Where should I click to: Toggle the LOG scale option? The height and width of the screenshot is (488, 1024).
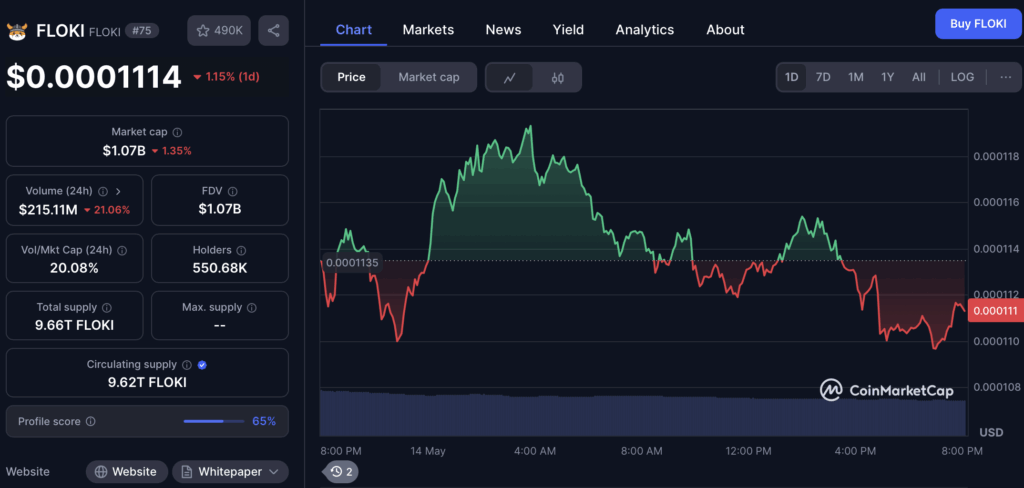962,77
